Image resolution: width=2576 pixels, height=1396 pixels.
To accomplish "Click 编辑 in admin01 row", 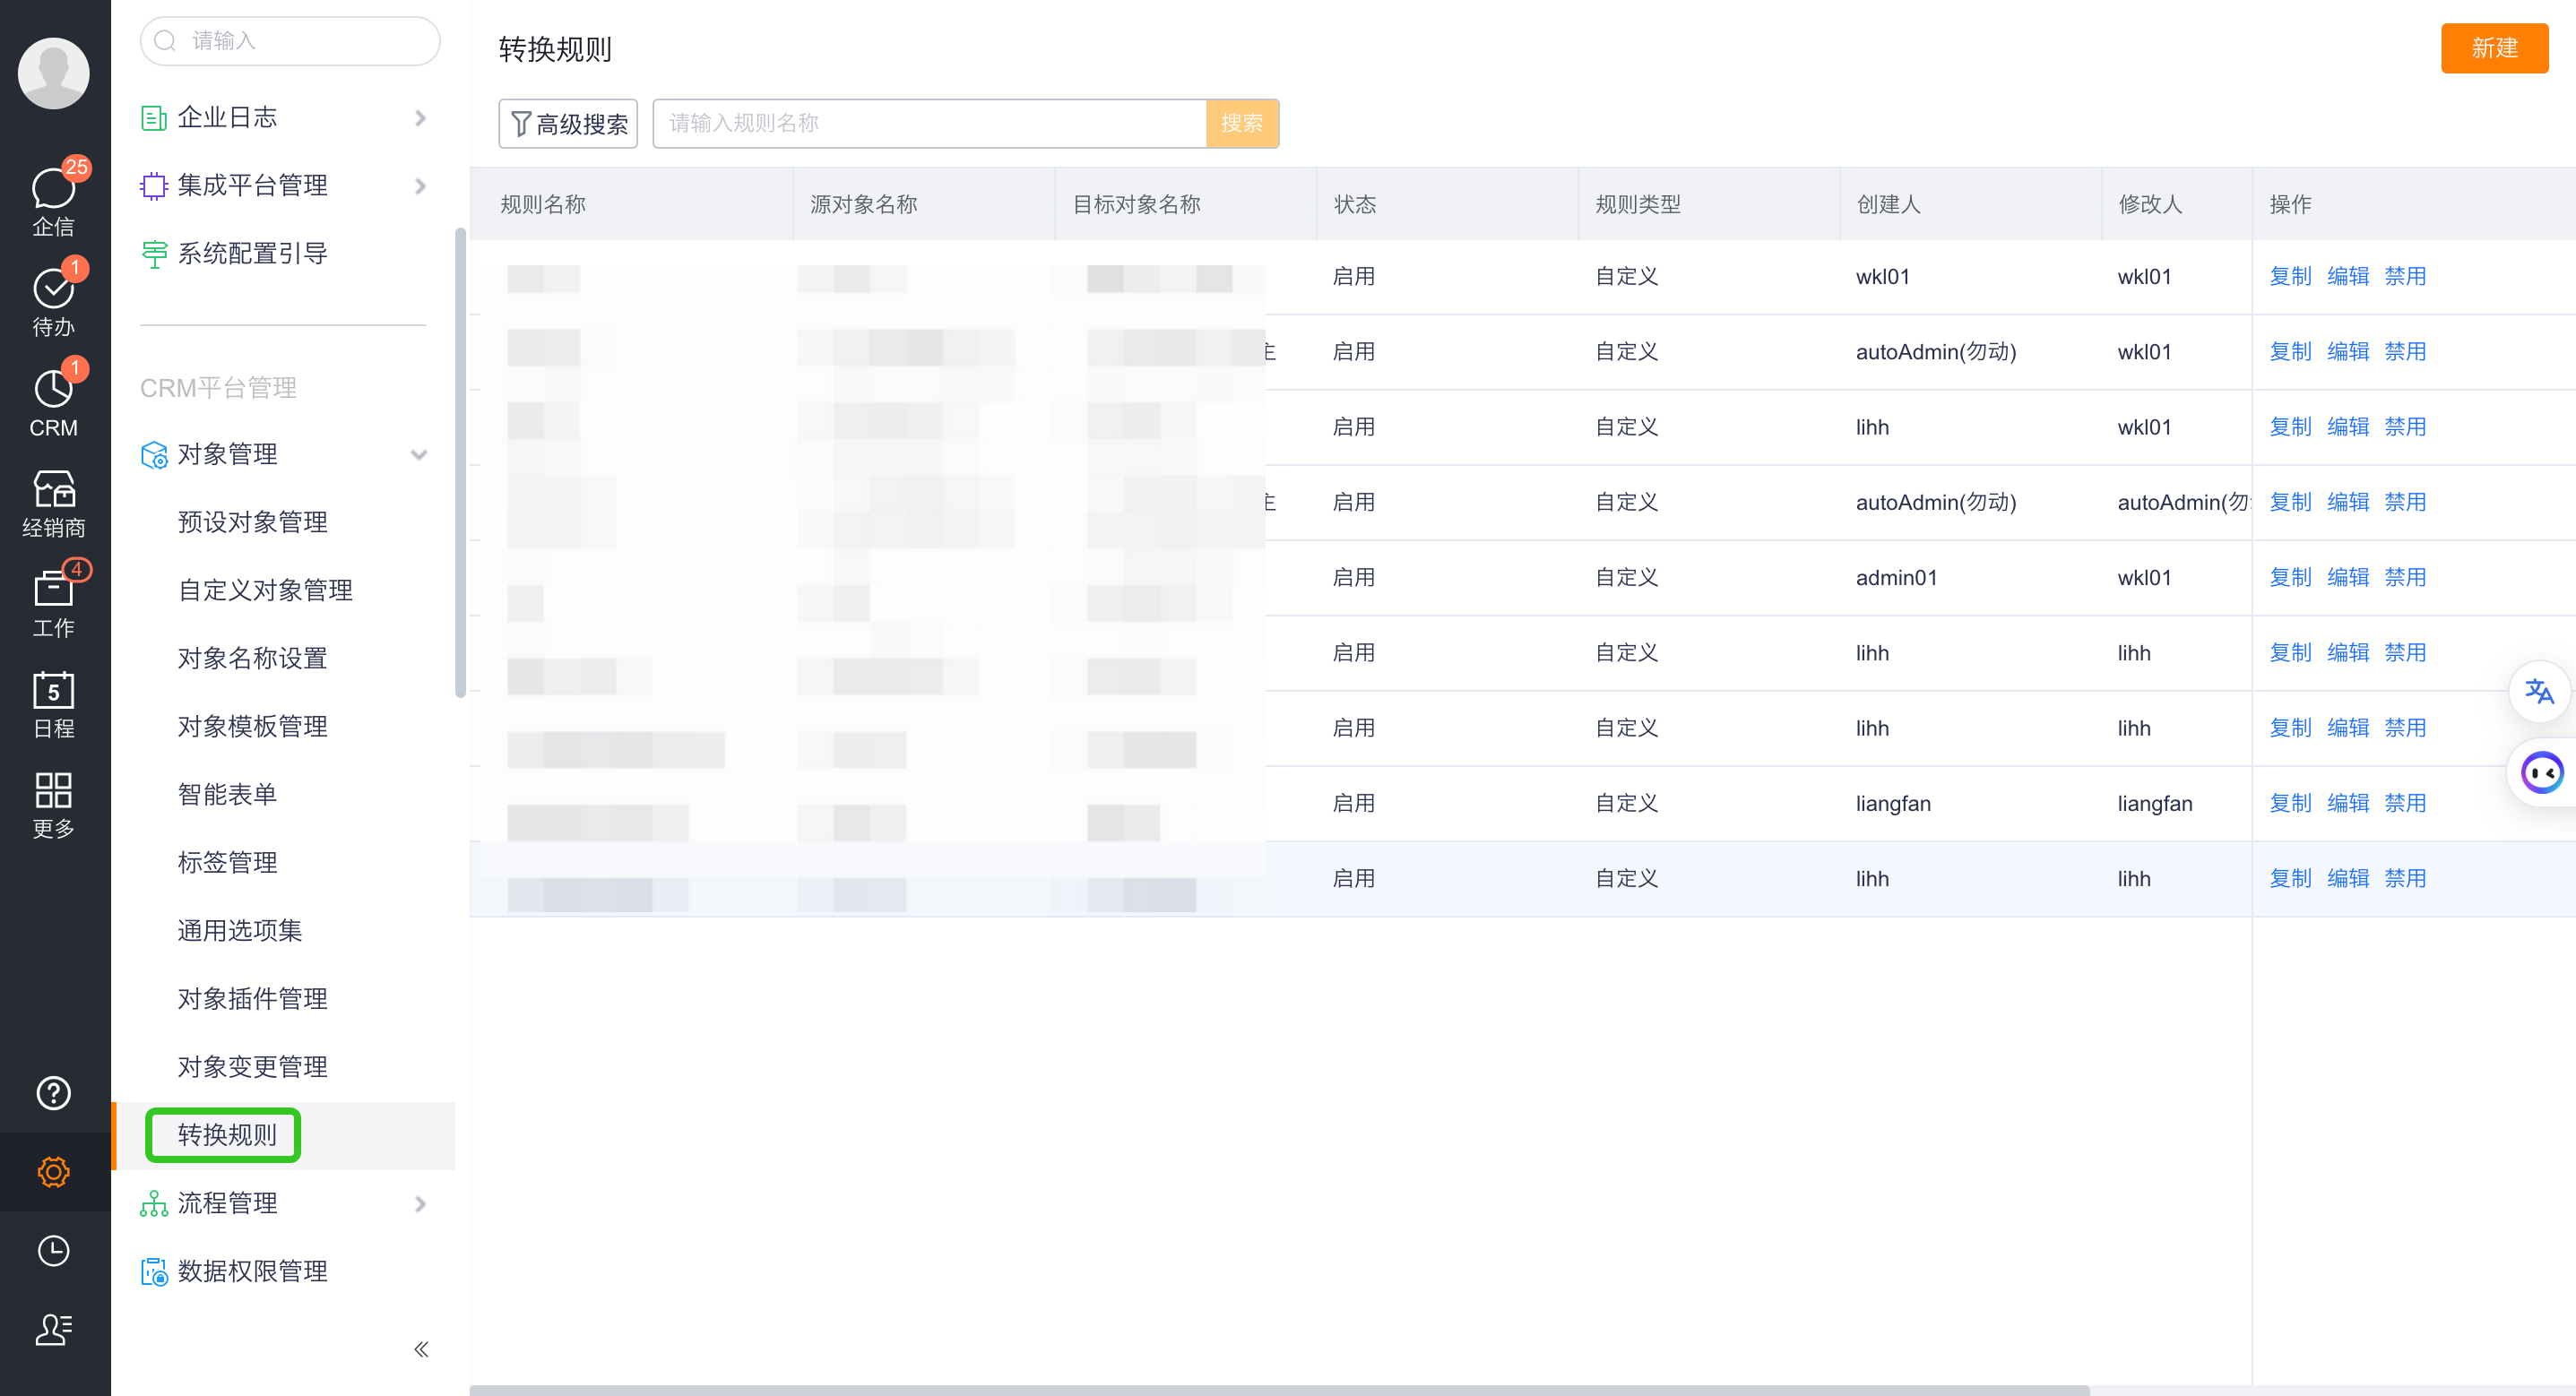I will point(2348,577).
